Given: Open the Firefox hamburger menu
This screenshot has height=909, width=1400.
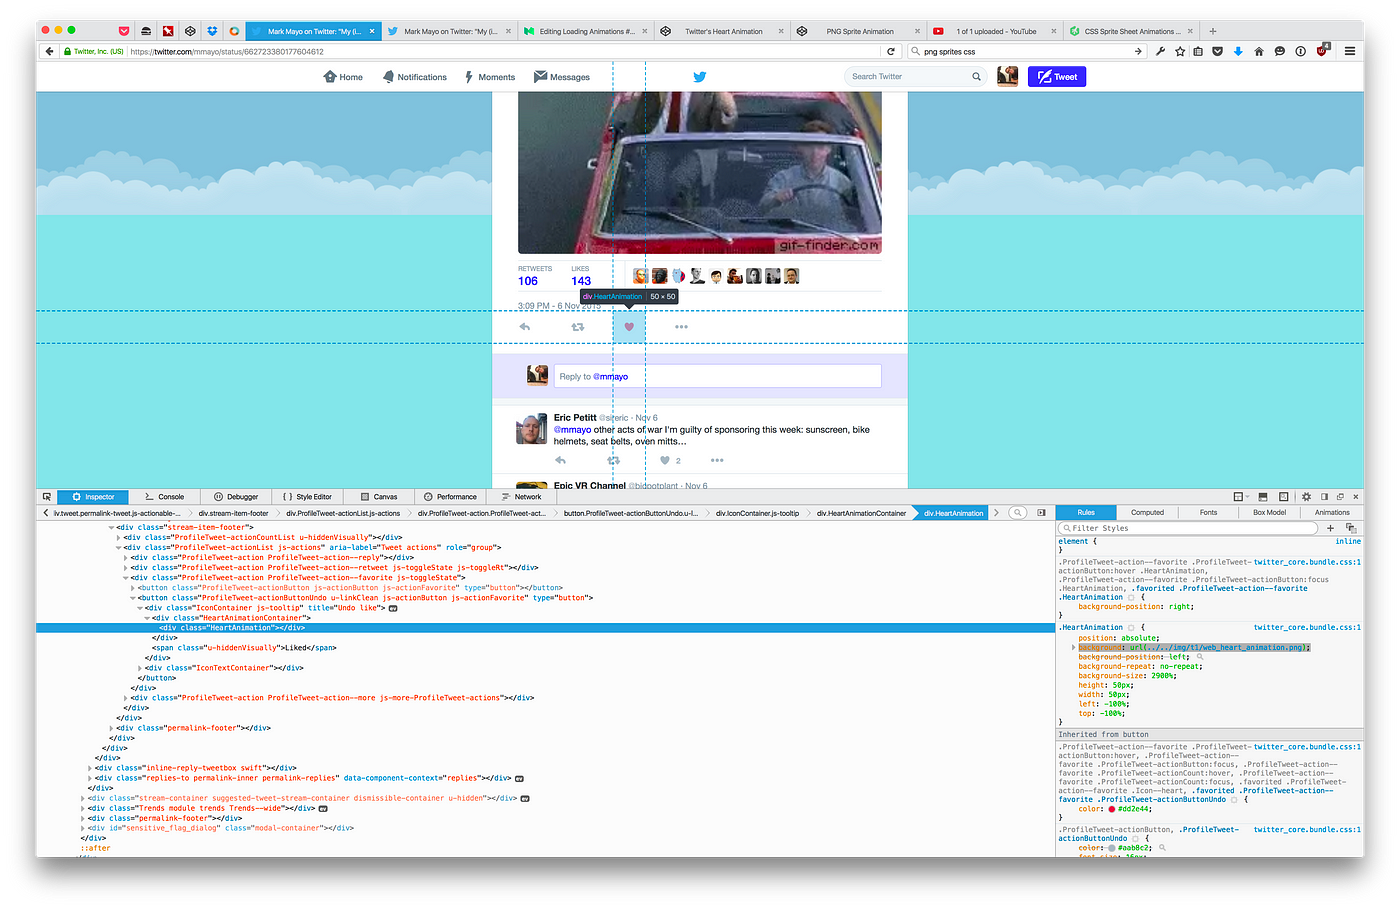Looking at the screenshot, I should pyautogui.click(x=1350, y=51).
